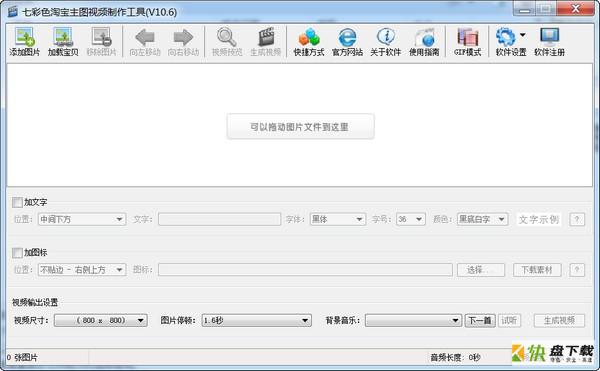Screen dimensions: 600x371
Task: Open the 颜色 color dropdown 黑底白字
Action: click(483, 219)
